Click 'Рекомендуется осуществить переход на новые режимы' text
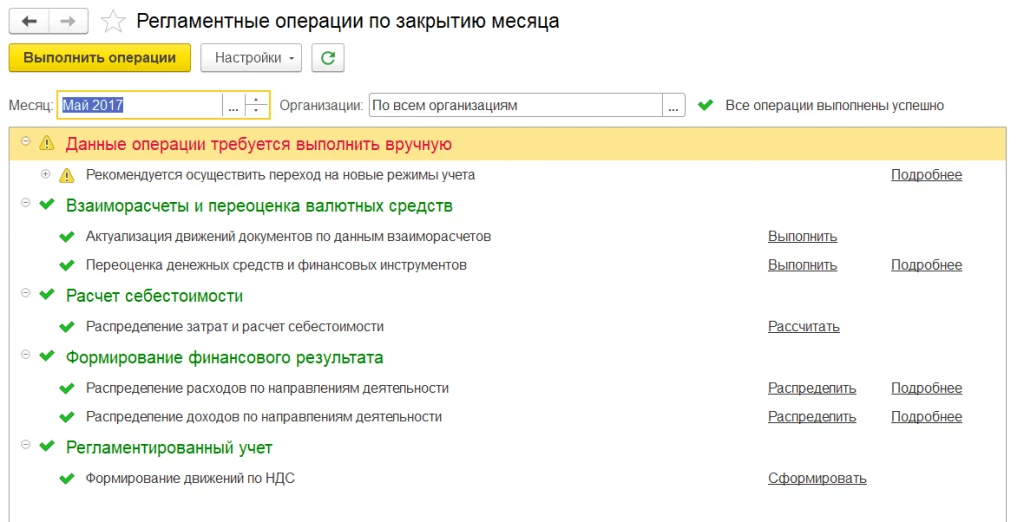 tap(280, 175)
